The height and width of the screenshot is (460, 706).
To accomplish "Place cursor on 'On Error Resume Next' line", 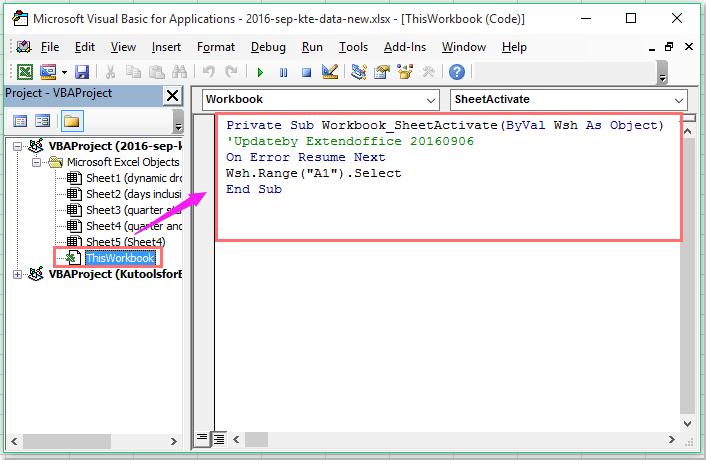I will [306, 157].
